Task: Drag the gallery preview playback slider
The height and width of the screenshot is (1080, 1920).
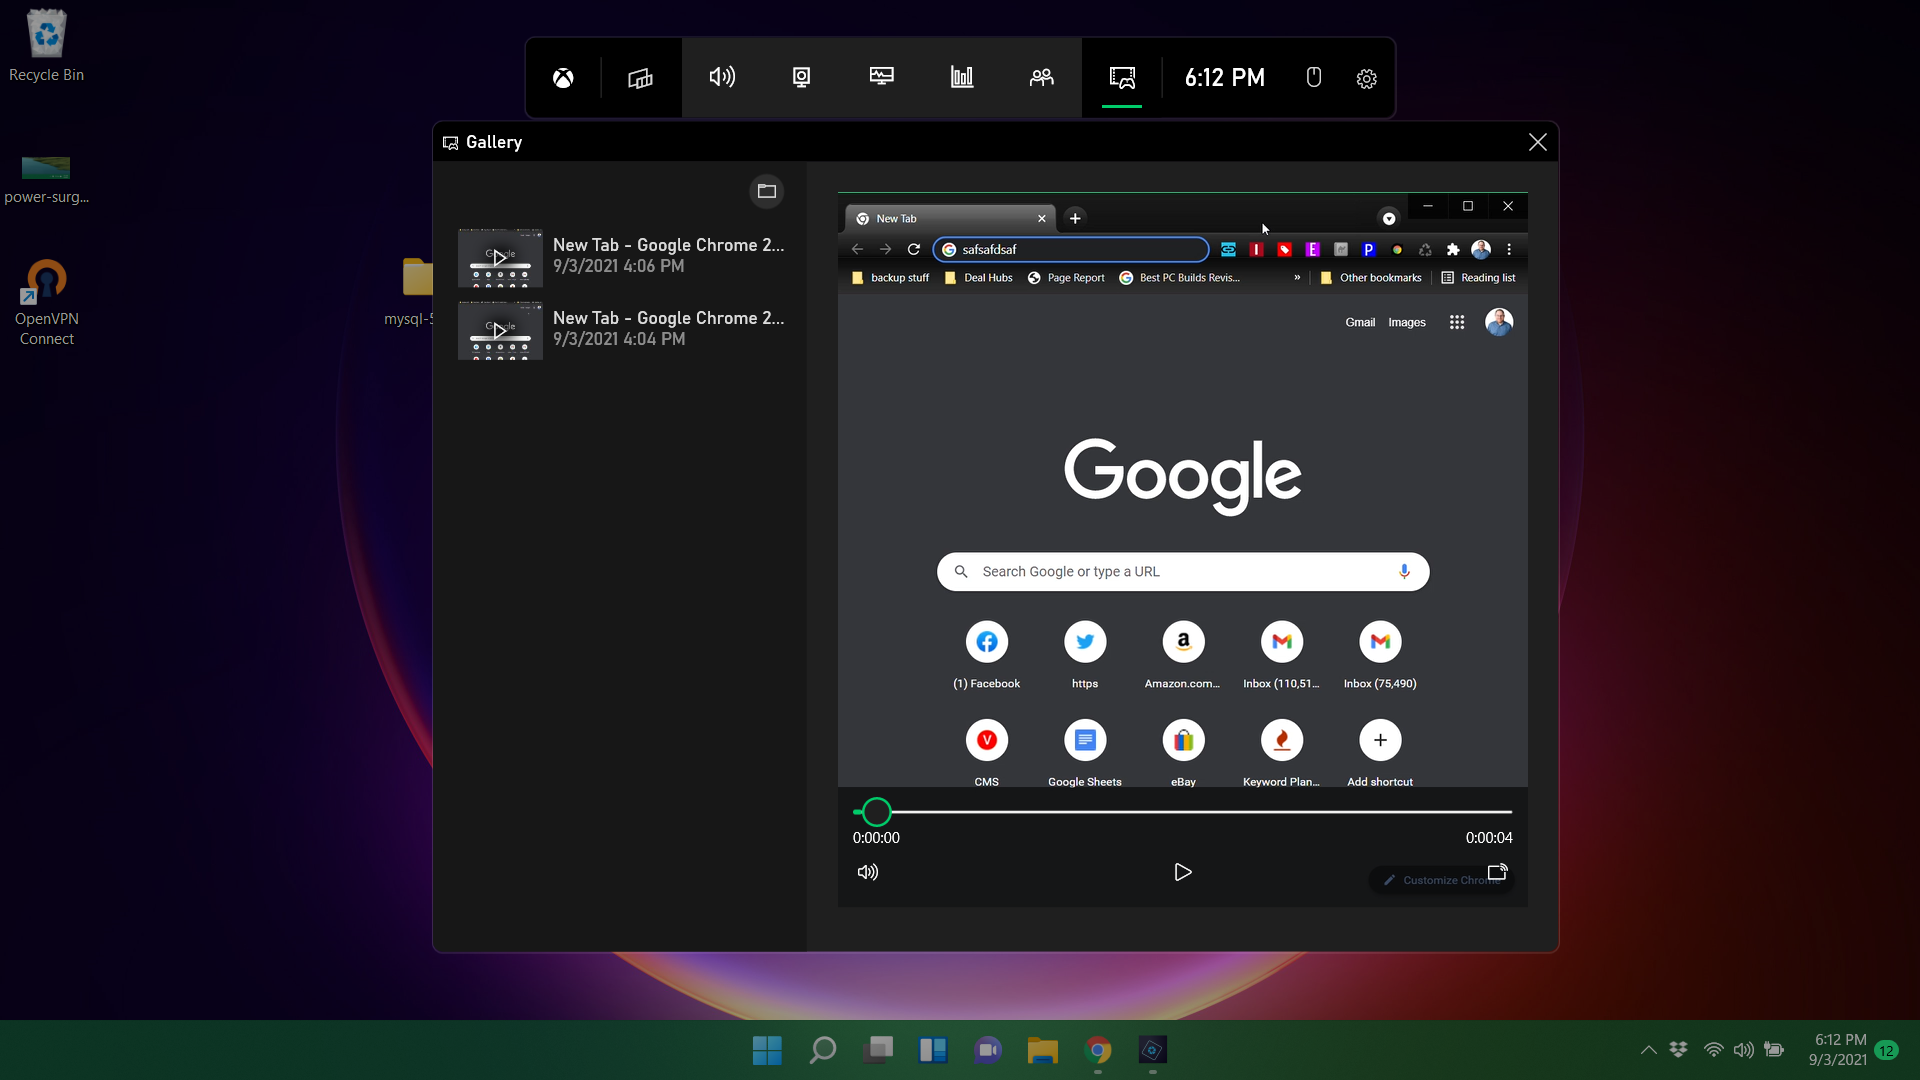Action: click(877, 811)
